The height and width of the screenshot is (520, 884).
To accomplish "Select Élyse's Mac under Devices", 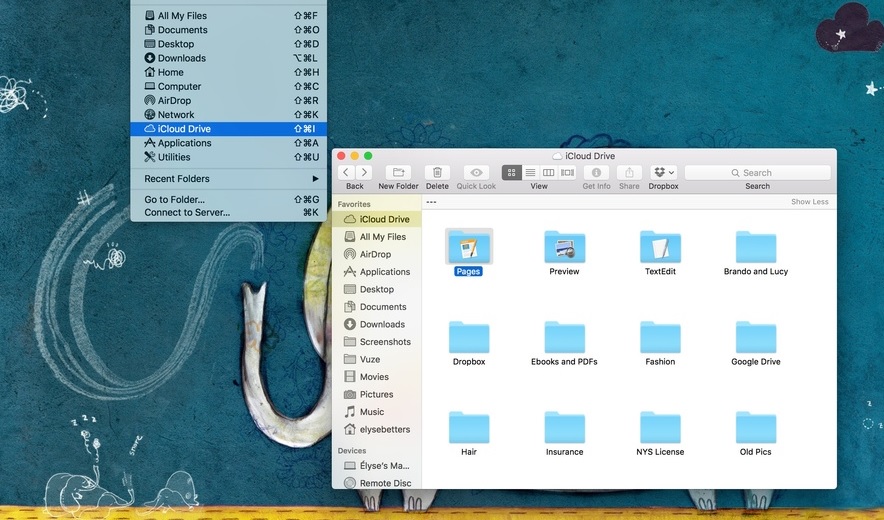I will (377, 466).
